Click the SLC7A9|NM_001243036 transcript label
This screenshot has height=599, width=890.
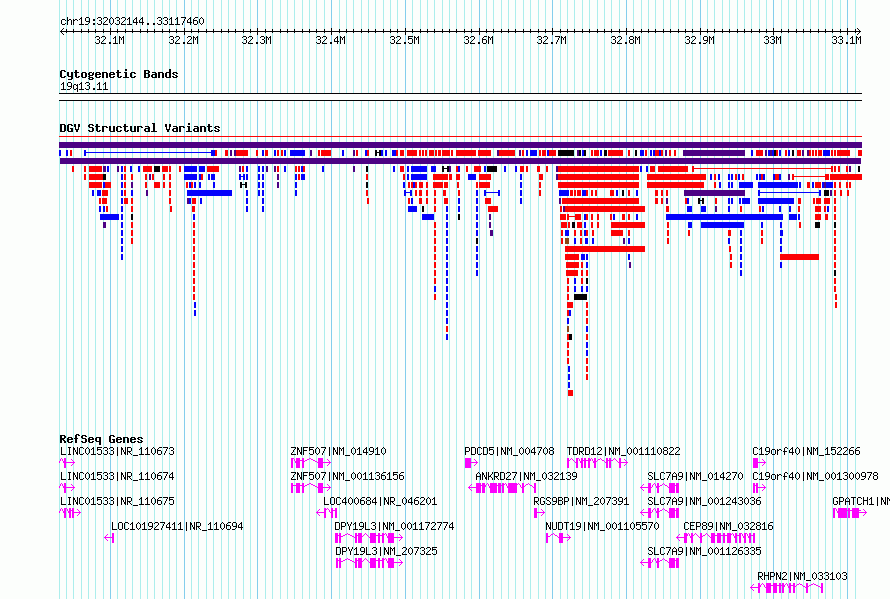(x=704, y=501)
